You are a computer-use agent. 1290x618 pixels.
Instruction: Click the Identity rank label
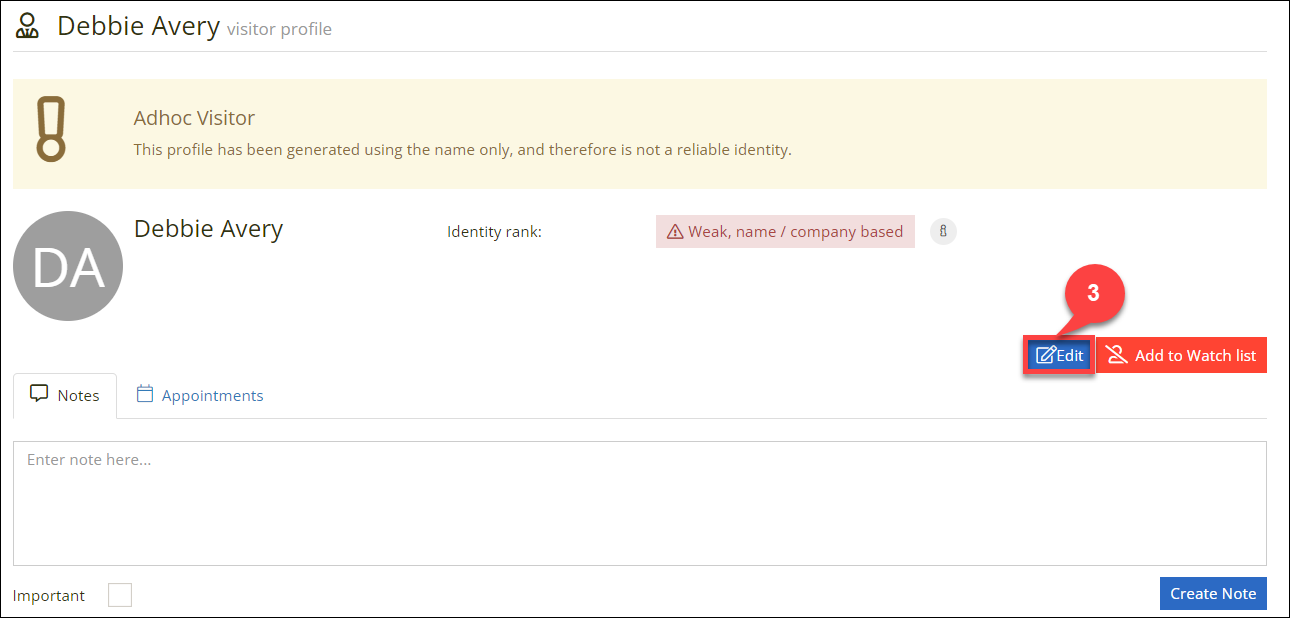click(x=494, y=232)
